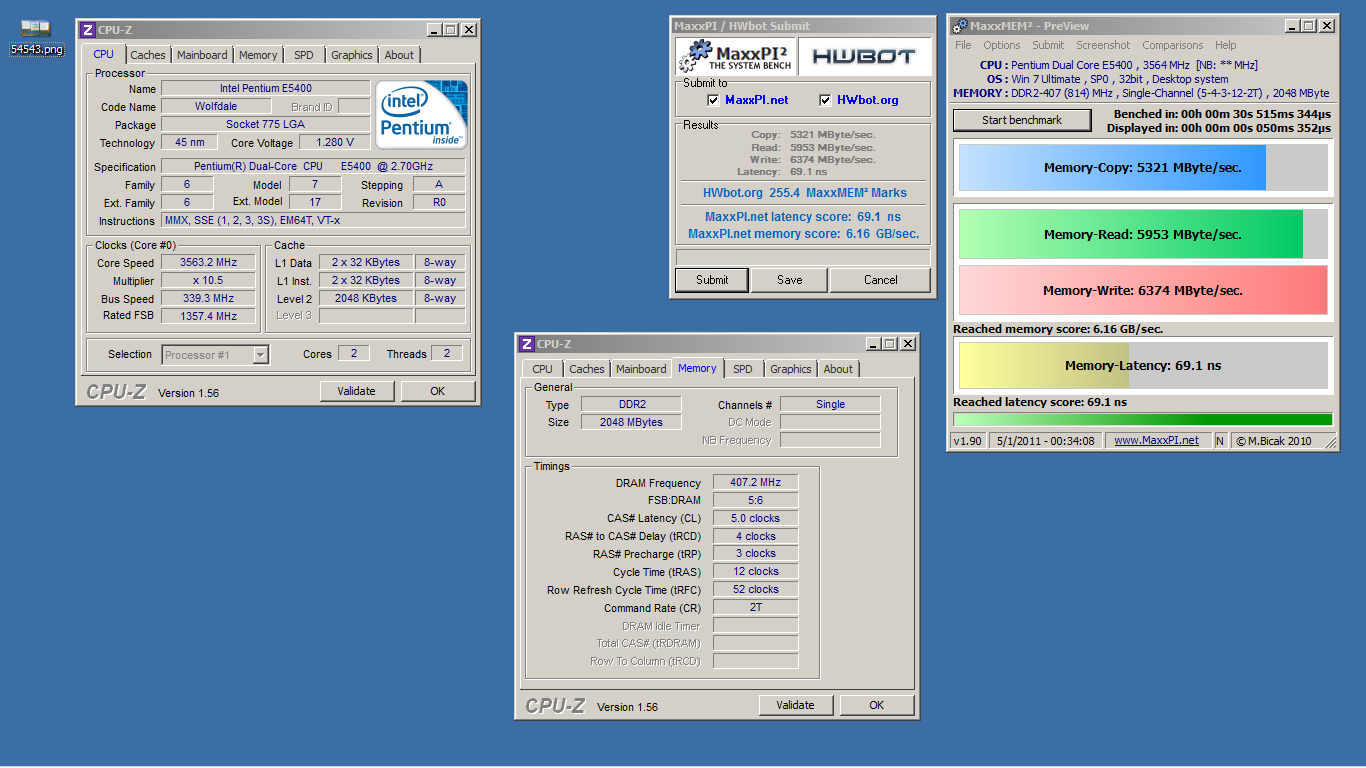1366x768 pixels.
Task: Click the Start benchmark button
Action: 1022,120
